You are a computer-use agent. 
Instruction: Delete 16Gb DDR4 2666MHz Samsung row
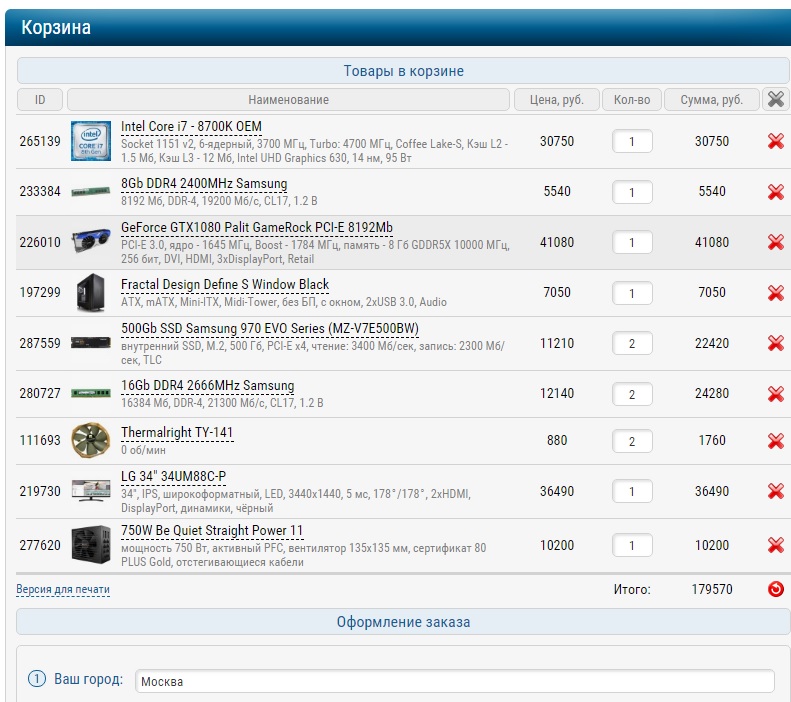click(775, 393)
